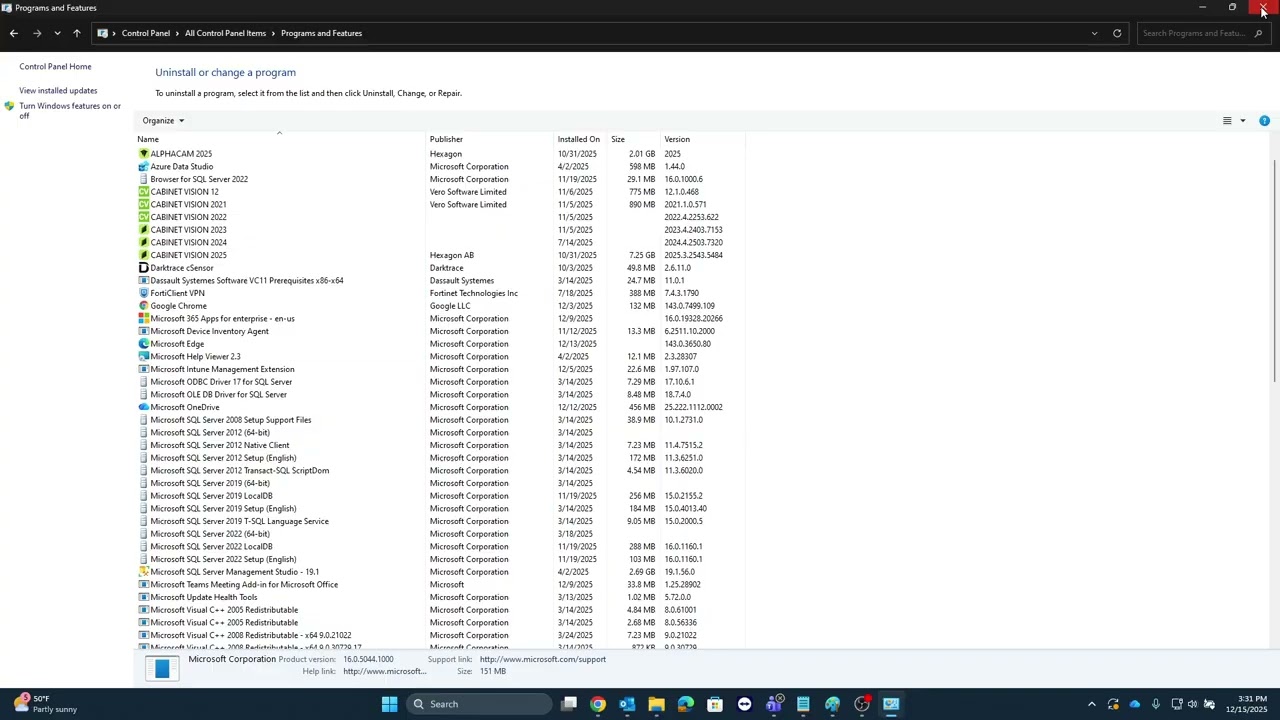Viewport: 1280px width, 720px height.
Task: Click the FortiClient VPN shield icon
Action: tap(143, 293)
